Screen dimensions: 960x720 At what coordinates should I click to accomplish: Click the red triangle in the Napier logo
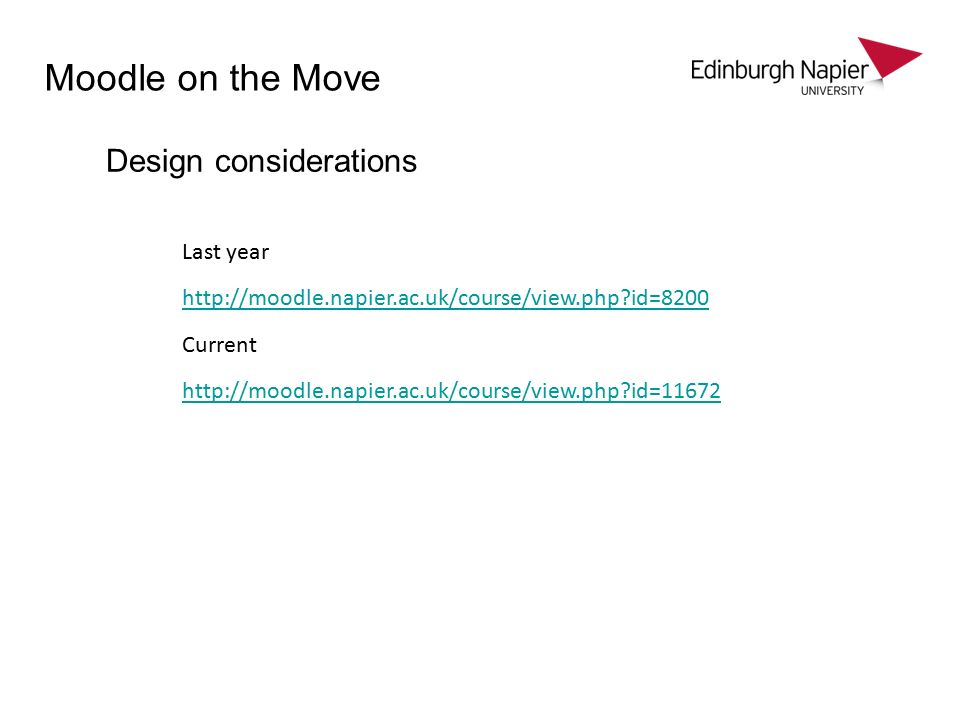(x=891, y=59)
